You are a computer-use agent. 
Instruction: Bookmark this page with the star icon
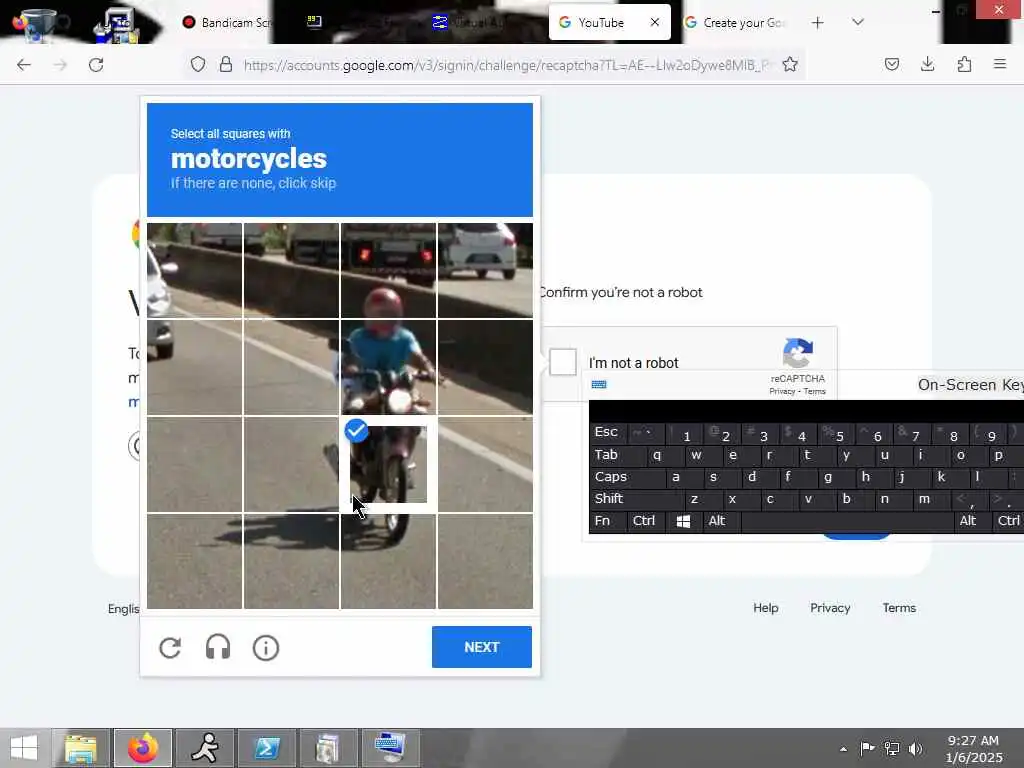(790, 64)
